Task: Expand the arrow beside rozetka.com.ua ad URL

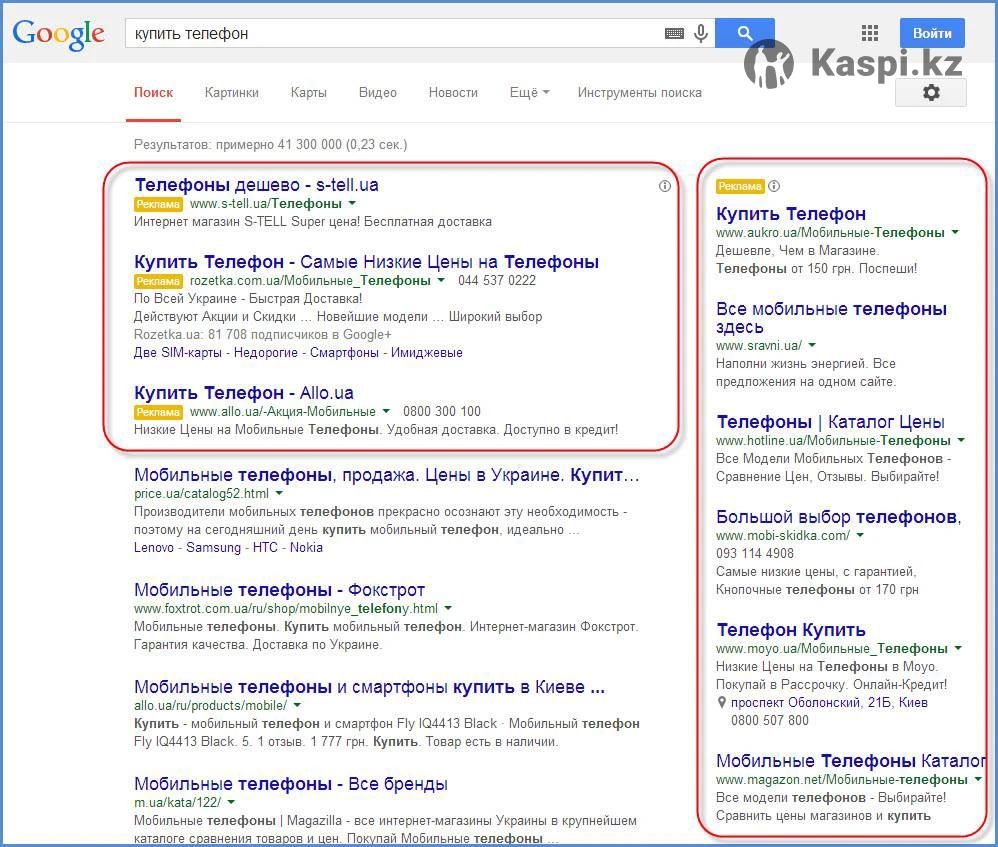Action: 441,281
